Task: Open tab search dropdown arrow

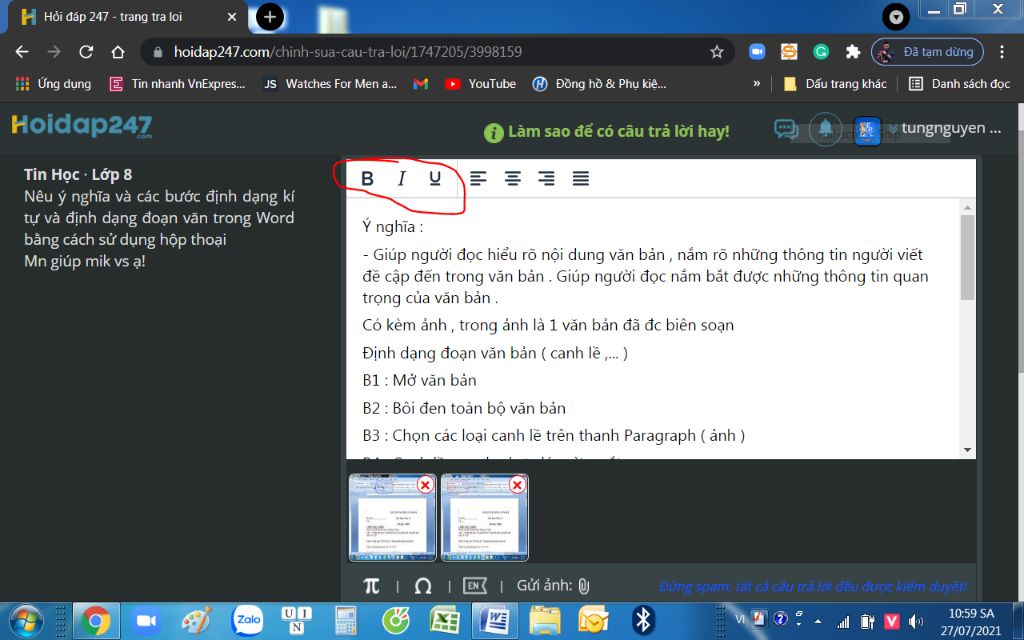Action: coord(896,17)
